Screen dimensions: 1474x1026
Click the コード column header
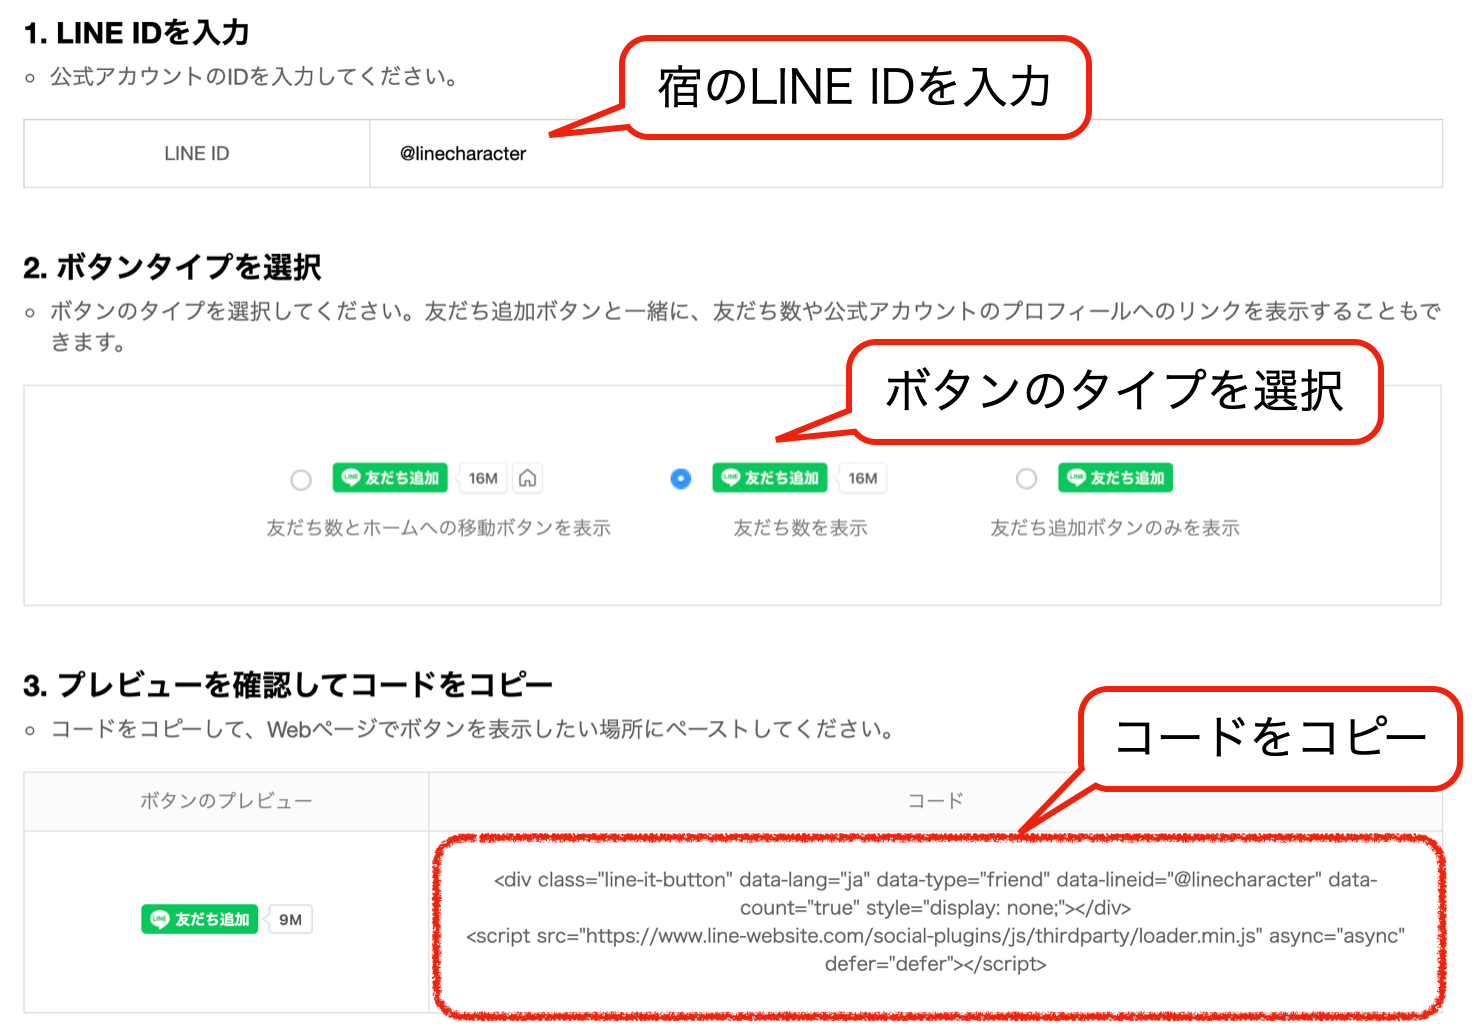935,801
